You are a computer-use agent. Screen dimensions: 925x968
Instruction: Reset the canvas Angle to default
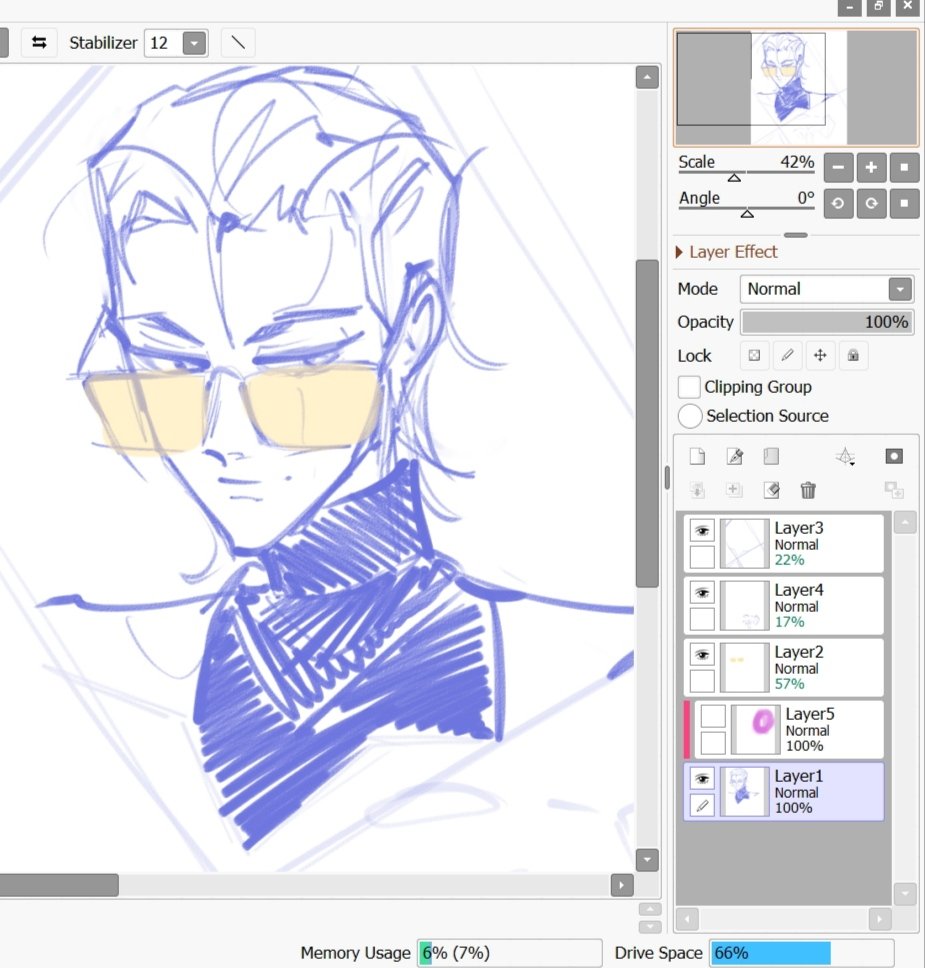click(903, 203)
